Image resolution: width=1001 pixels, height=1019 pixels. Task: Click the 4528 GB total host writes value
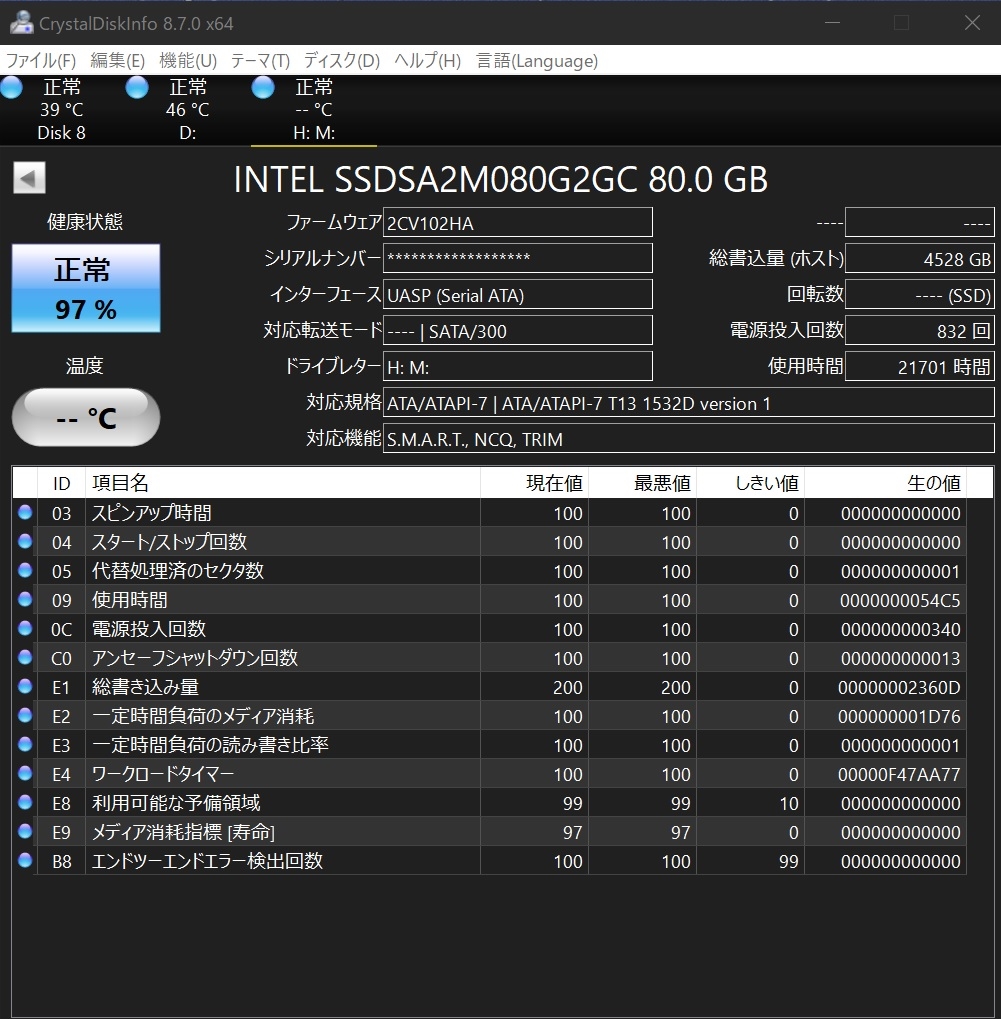[920, 258]
